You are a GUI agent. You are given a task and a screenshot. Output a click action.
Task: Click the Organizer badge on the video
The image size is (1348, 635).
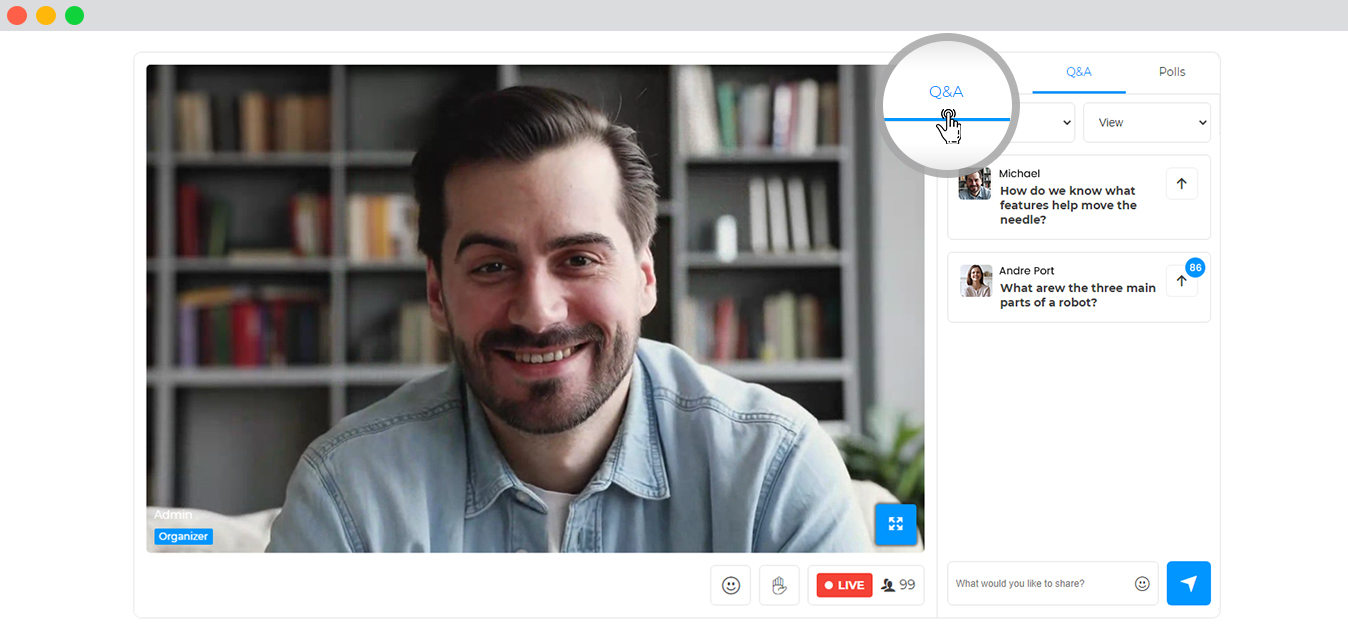(x=183, y=536)
